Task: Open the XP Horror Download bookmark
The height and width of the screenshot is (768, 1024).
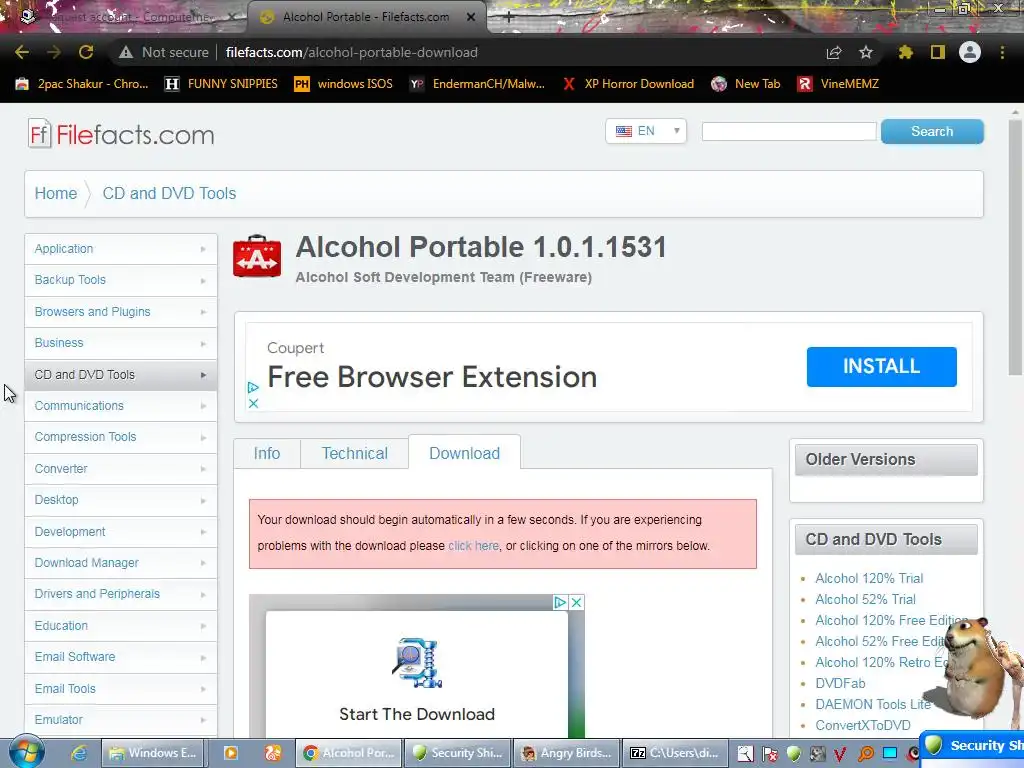Action: [x=628, y=84]
